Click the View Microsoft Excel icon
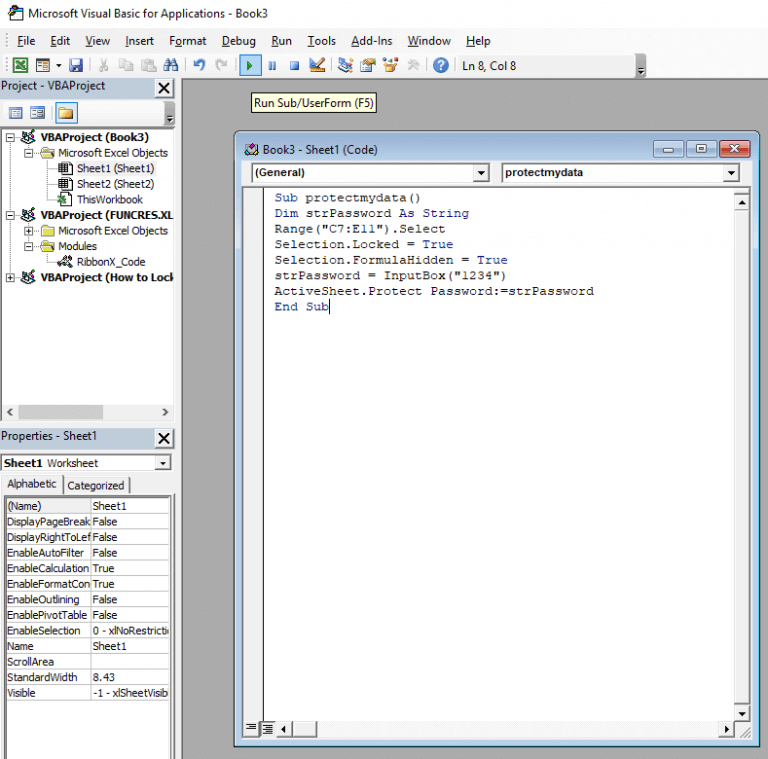768x759 pixels. pos(19,66)
